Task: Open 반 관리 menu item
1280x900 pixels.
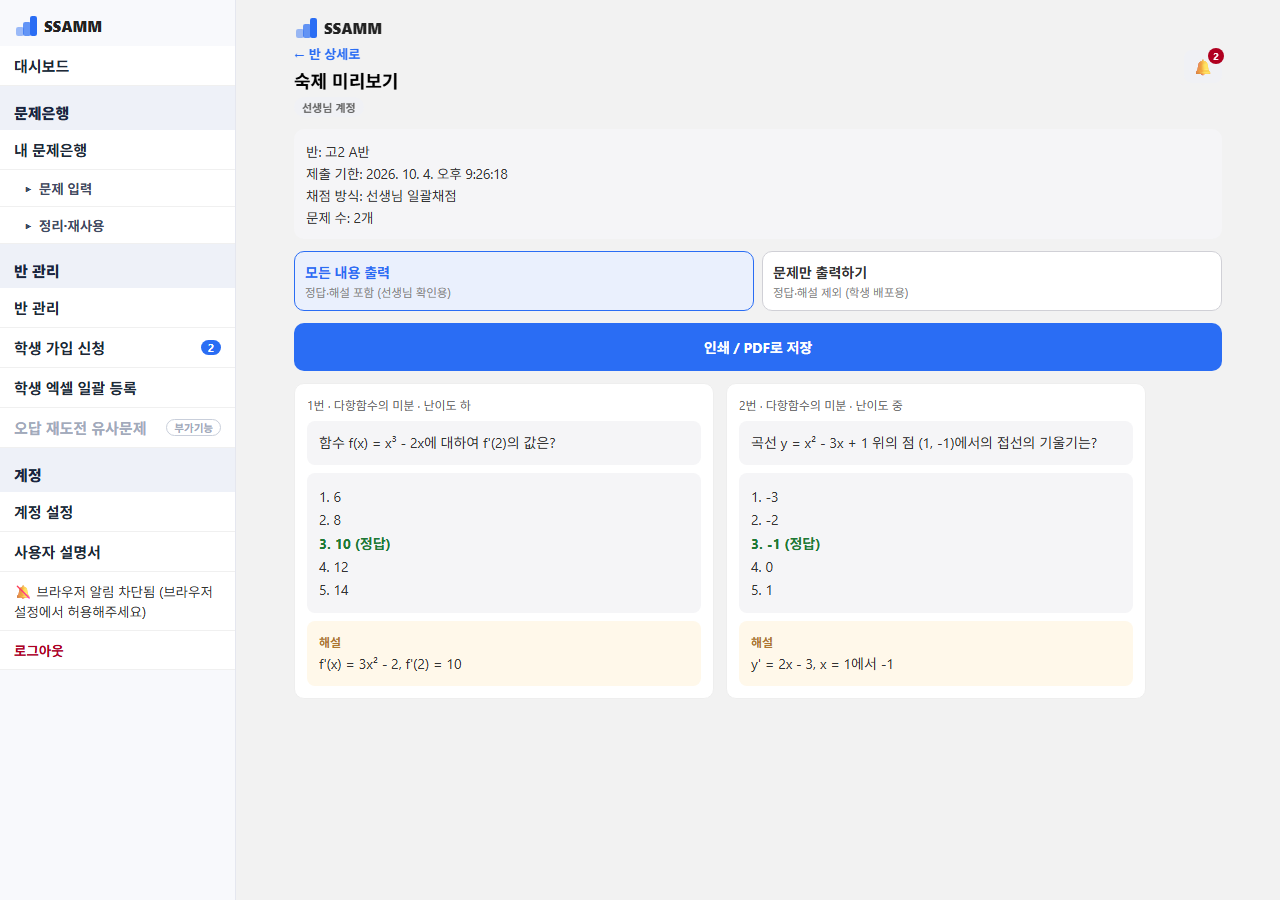Action: click(x=117, y=308)
